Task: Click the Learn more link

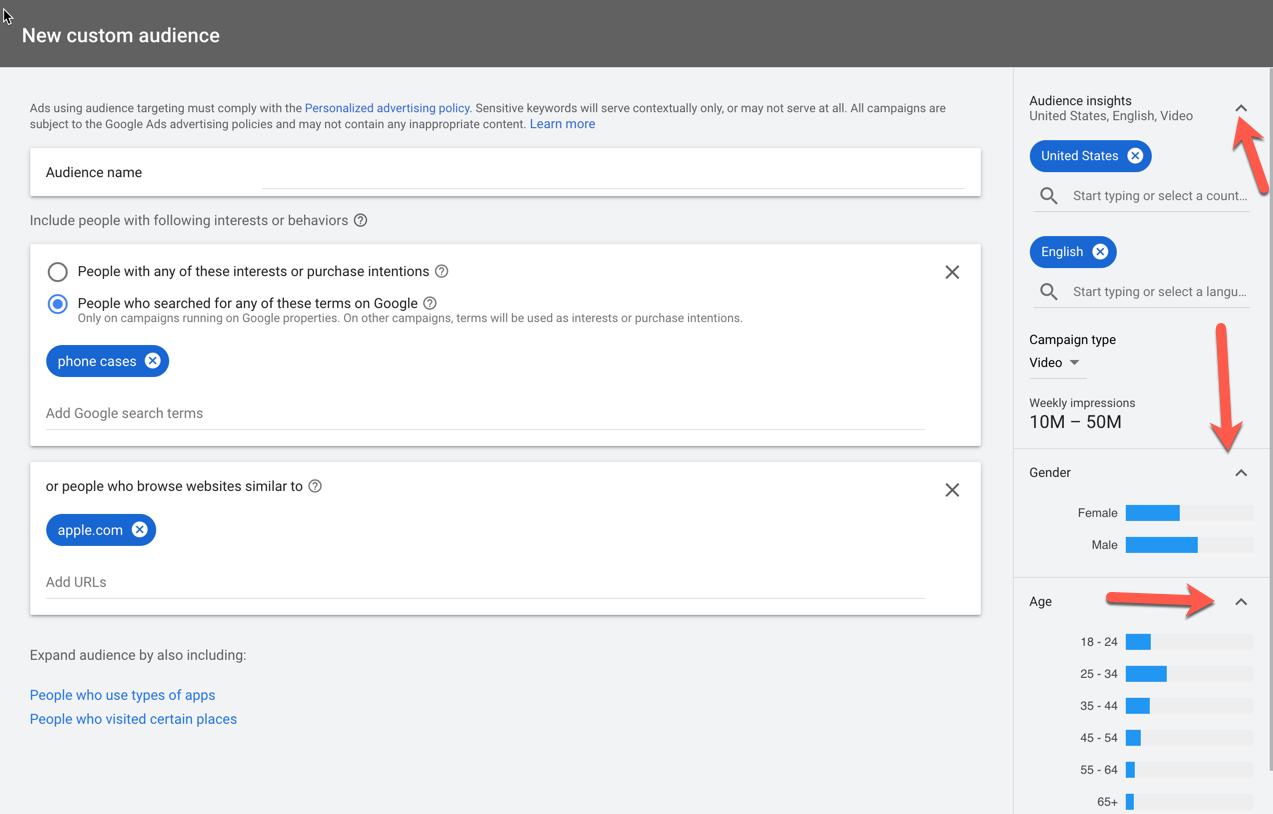Action: coord(562,124)
